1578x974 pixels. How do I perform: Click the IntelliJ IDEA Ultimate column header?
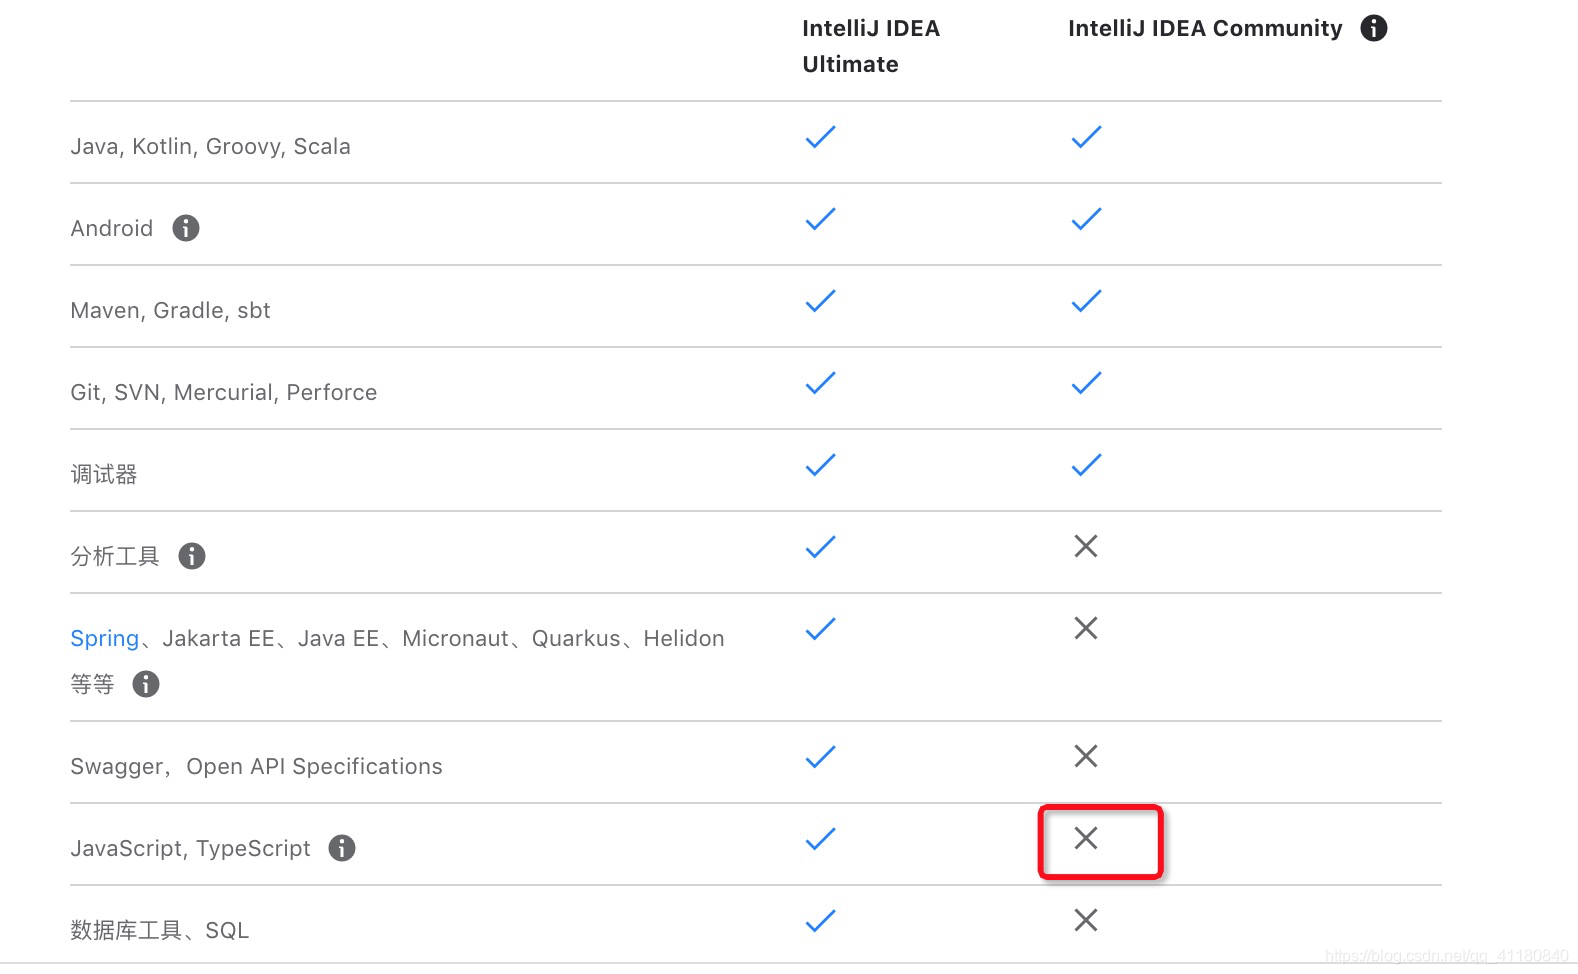click(871, 46)
